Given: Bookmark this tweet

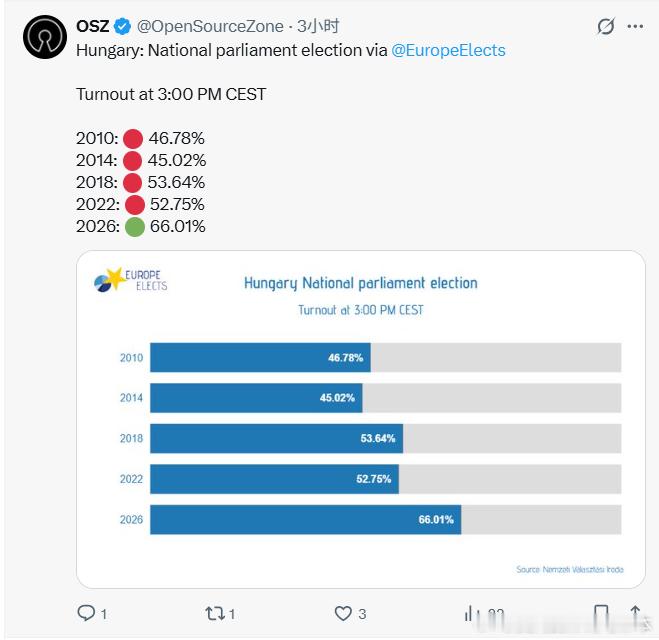Looking at the screenshot, I should pyautogui.click(x=601, y=613).
